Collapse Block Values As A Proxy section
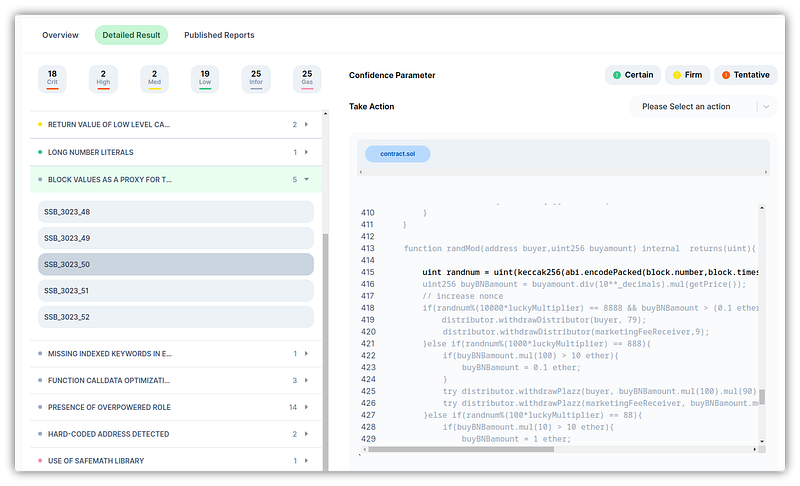 click(306, 180)
